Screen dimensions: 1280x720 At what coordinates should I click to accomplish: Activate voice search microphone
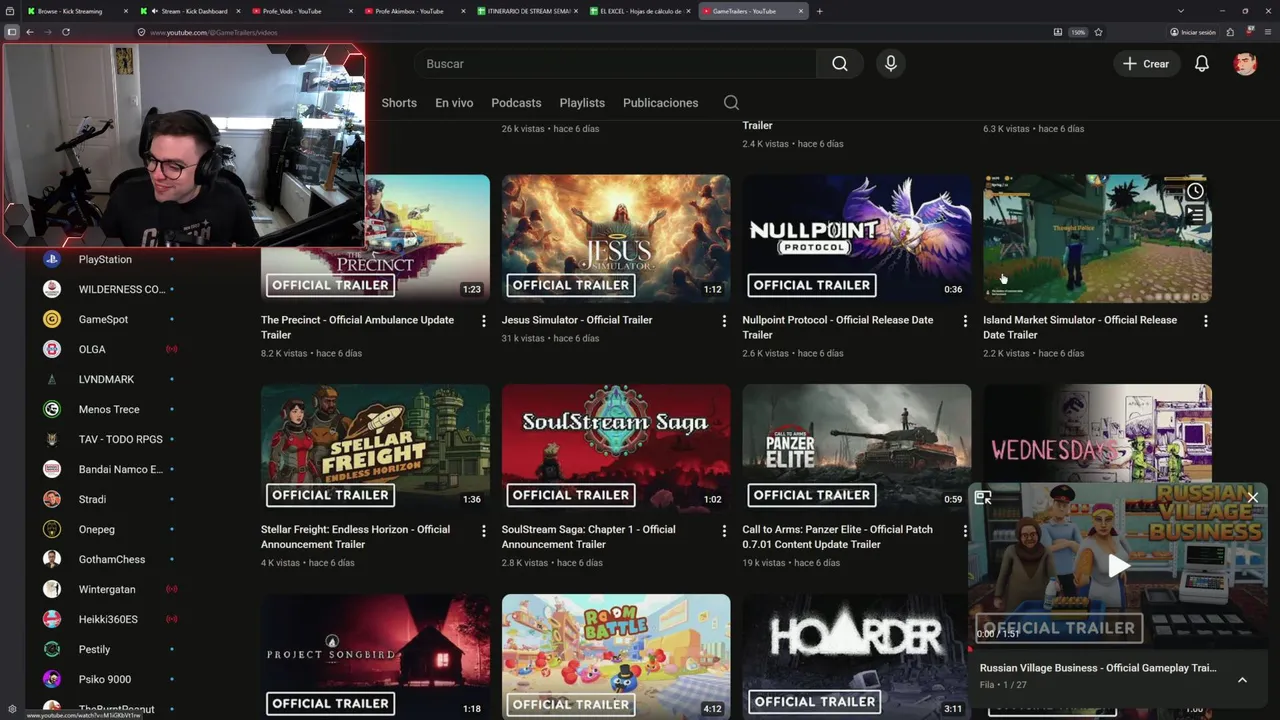click(x=891, y=64)
